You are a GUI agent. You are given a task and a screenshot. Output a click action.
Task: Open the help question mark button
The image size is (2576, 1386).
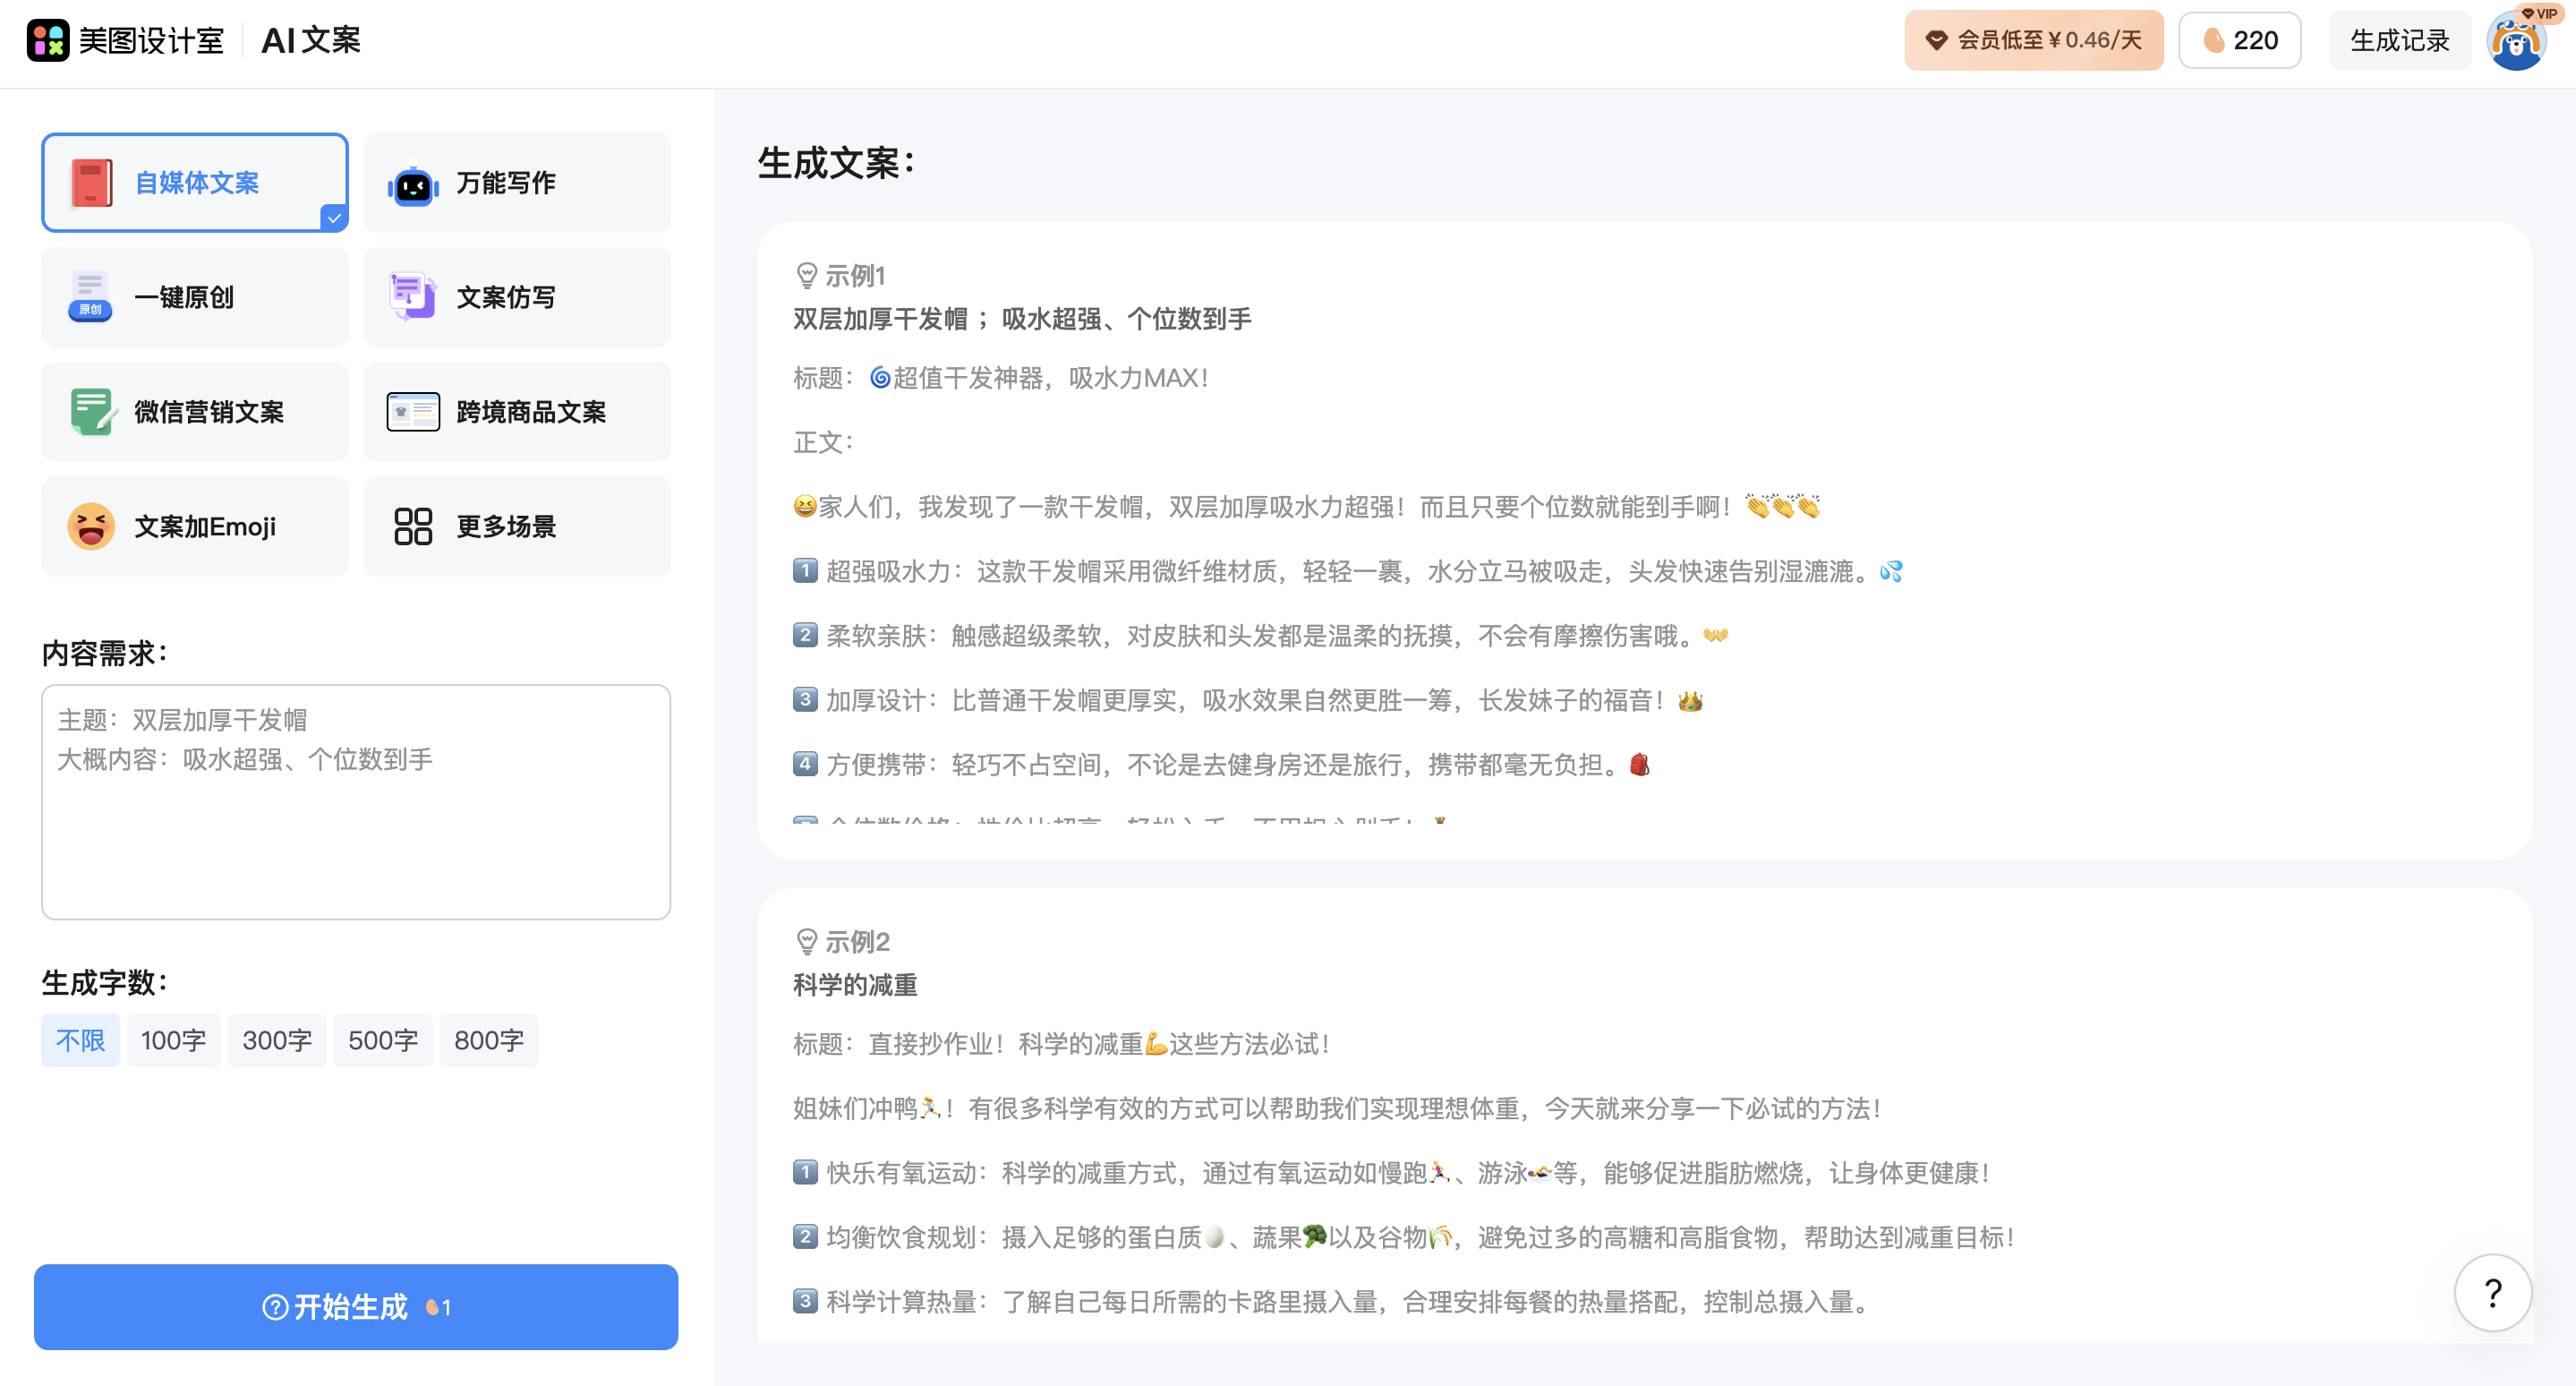pyautogui.click(x=2493, y=1292)
